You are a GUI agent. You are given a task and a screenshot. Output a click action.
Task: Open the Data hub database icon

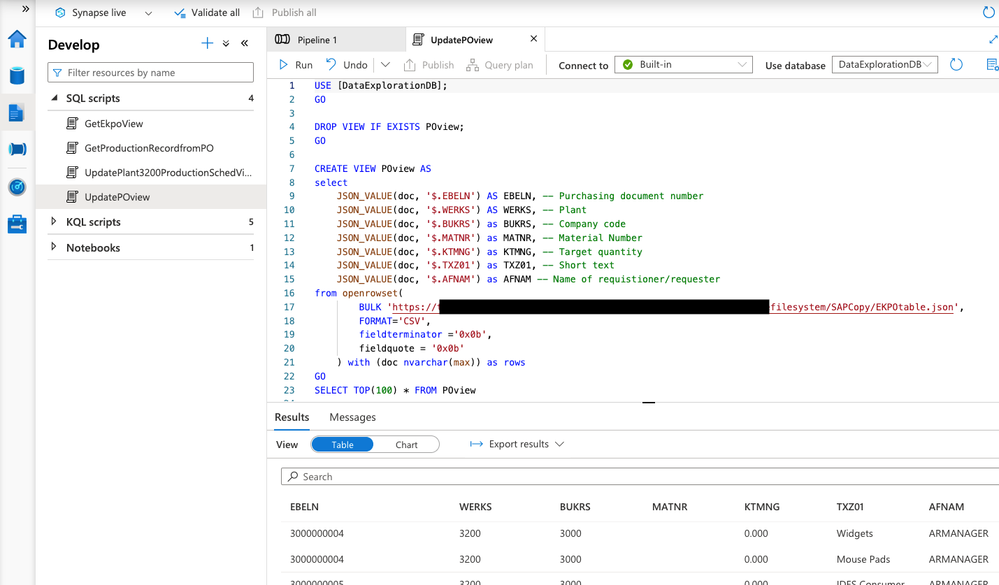17,76
